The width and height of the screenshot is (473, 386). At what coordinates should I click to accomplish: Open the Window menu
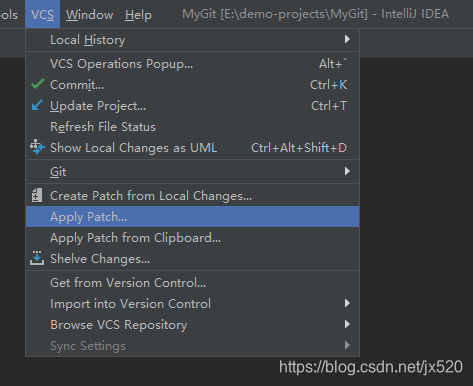pyautogui.click(x=89, y=15)
